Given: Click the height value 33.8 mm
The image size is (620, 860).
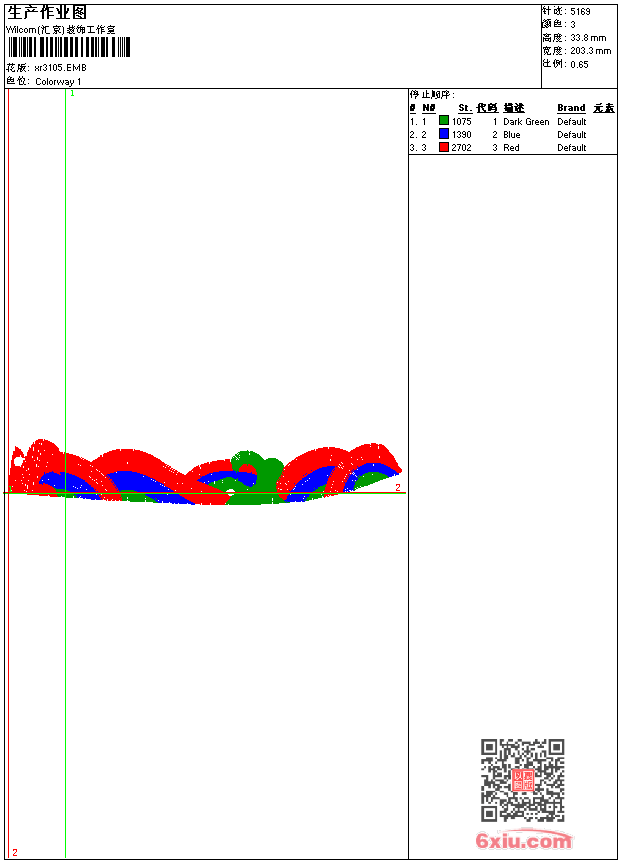Looking at the screenshot, I should click(x=588, y=38).
